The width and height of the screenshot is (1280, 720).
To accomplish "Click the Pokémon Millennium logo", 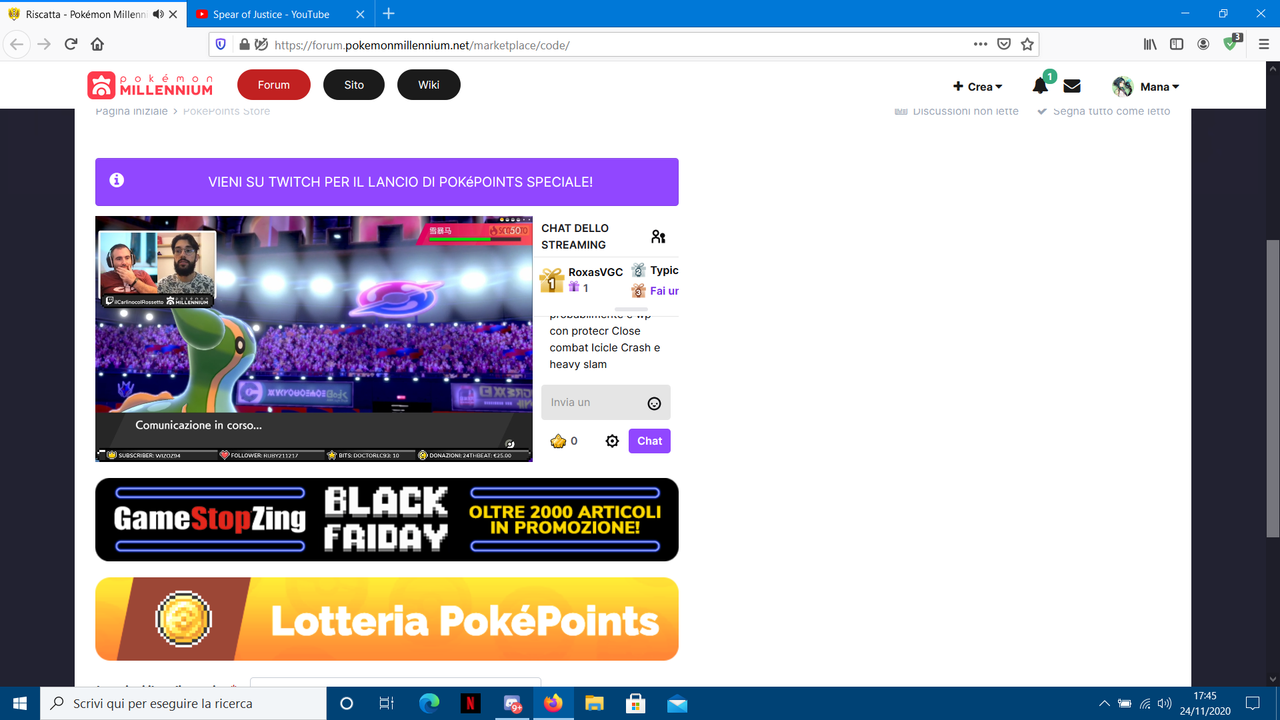I will pos(149,84).
